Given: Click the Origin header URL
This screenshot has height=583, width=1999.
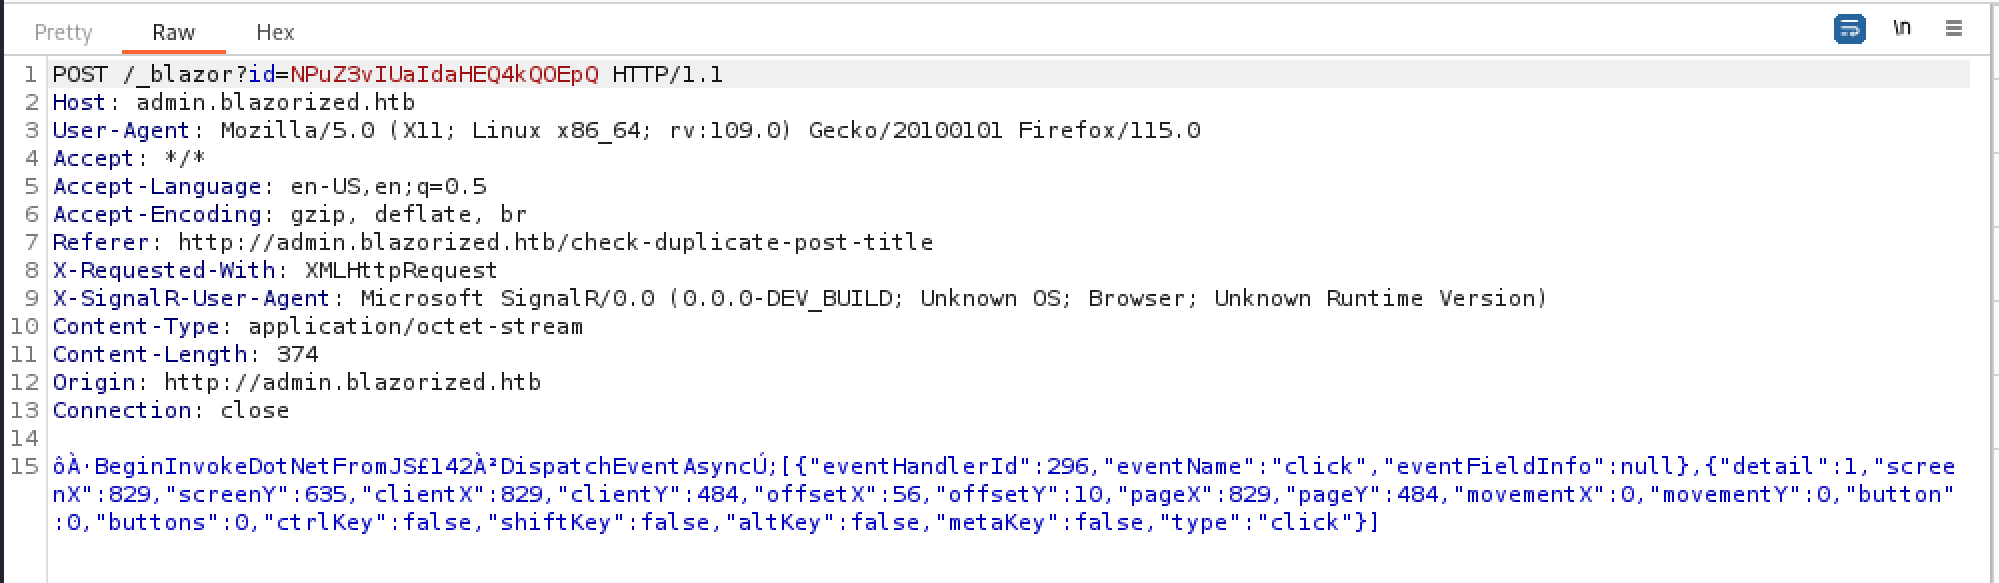Looking at the screenshot, I should point(352,383).
